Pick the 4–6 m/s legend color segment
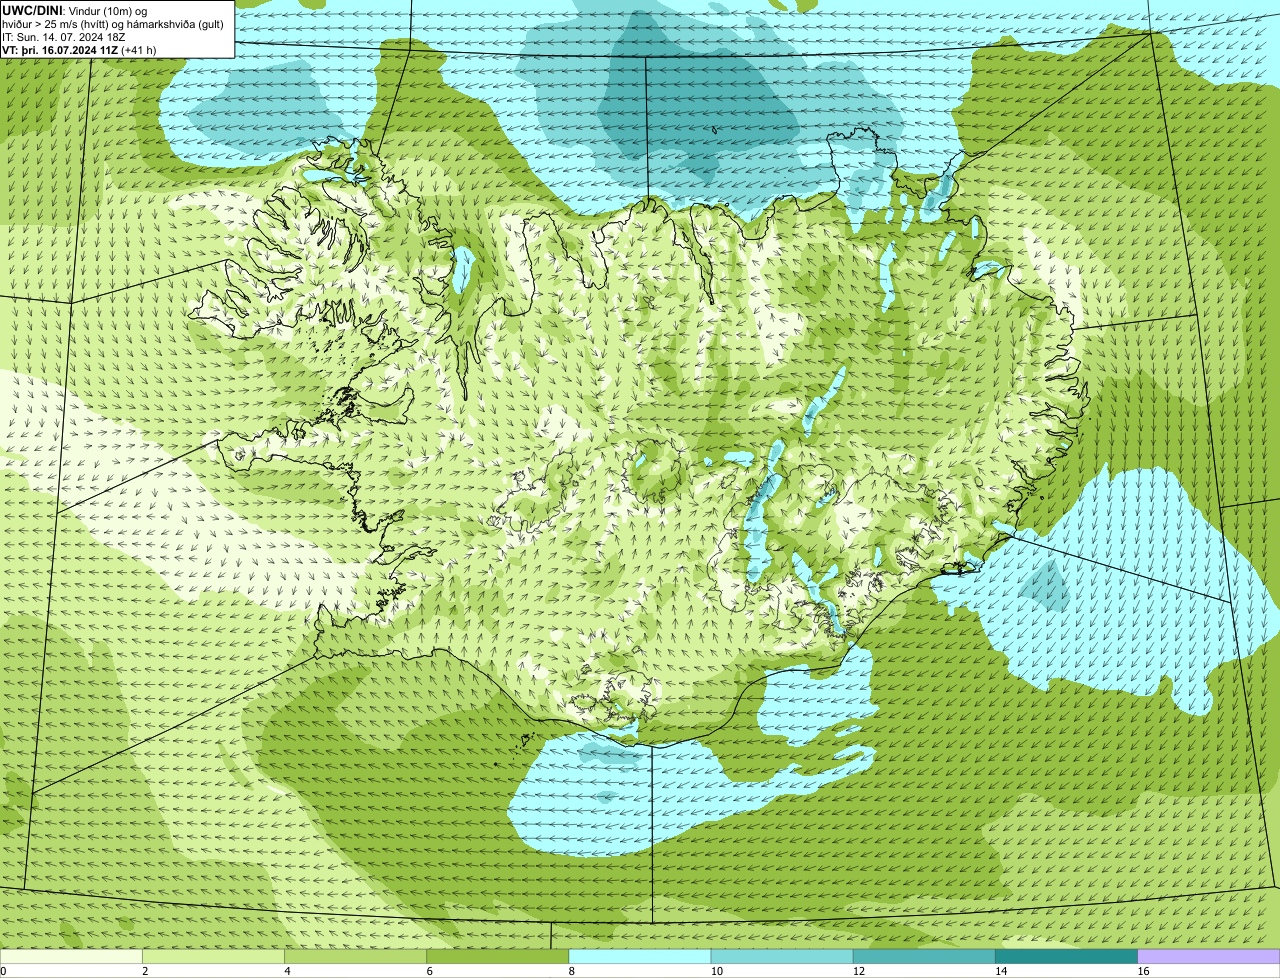1280x978 pixels. pyautogui.click(x=355, y=957)
